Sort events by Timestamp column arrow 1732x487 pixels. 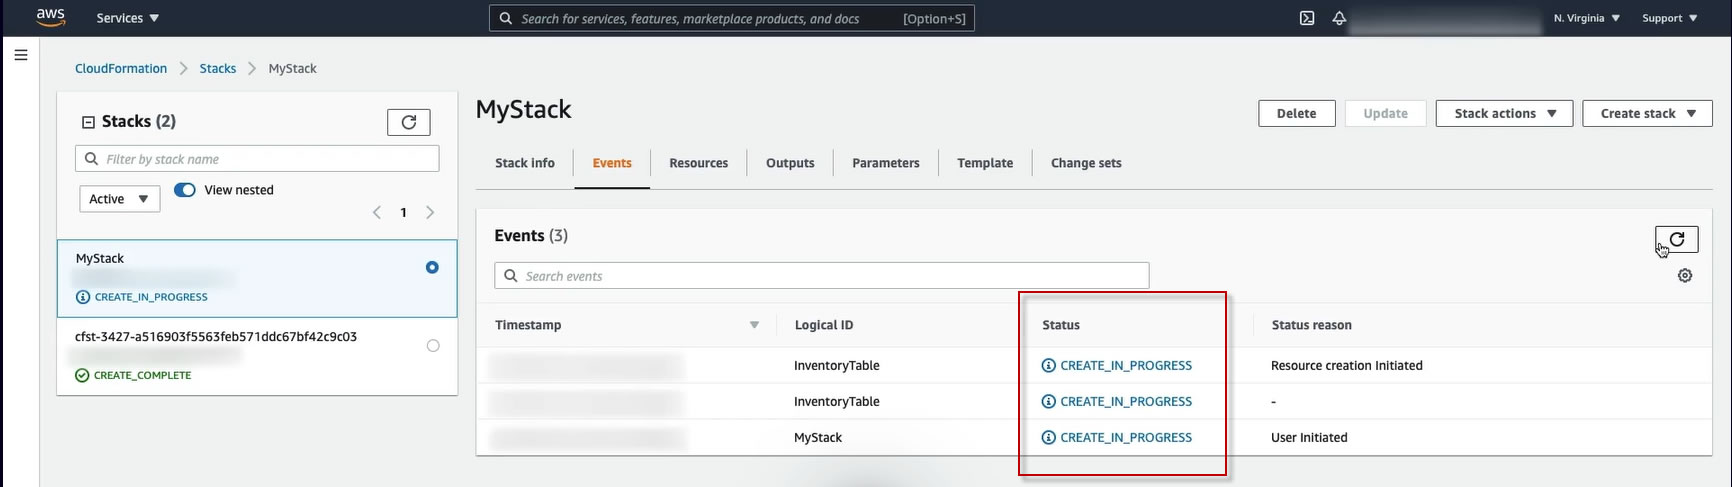pyautogui.click(x=754, y=325)
